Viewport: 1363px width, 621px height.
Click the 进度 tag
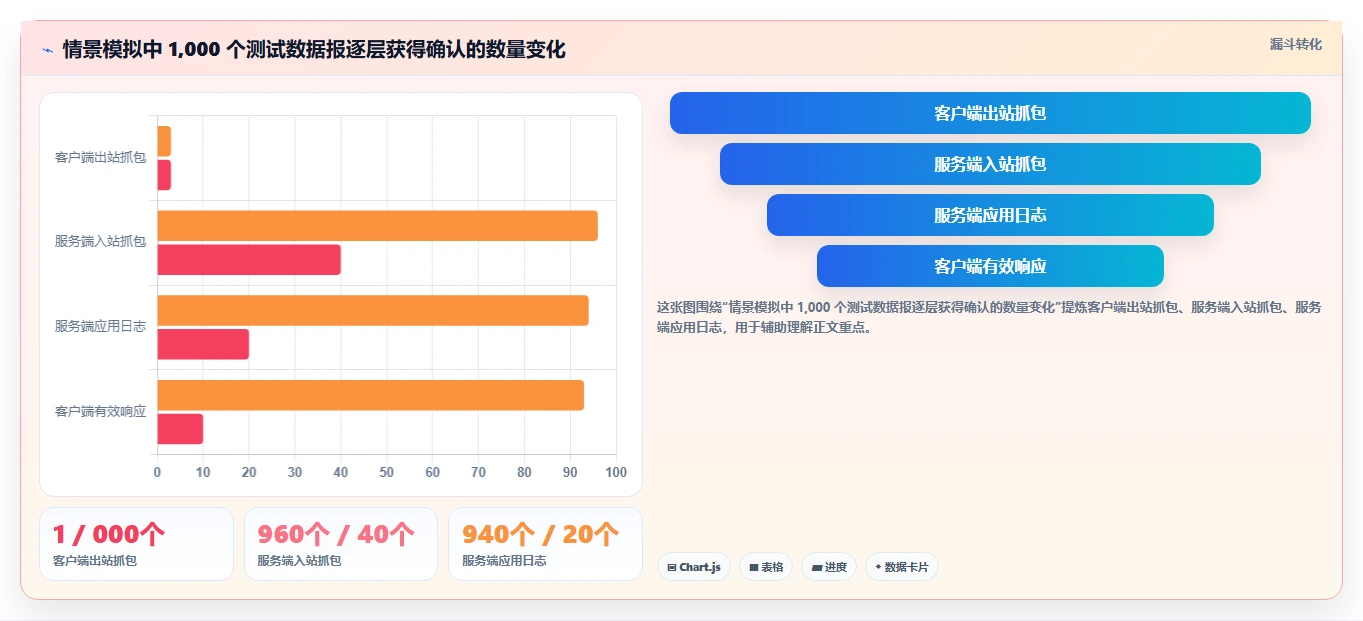click(829, 567)
